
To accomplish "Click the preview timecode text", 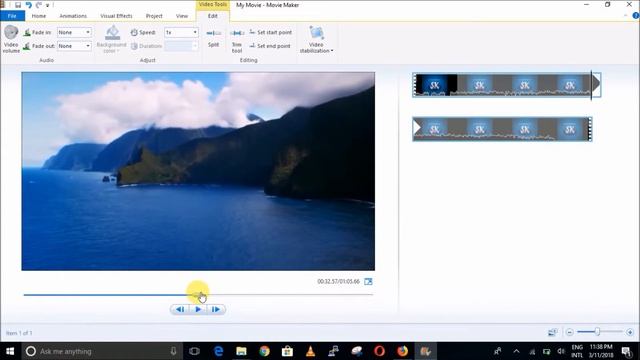I will pyautogui.click(x=338, y=282).
